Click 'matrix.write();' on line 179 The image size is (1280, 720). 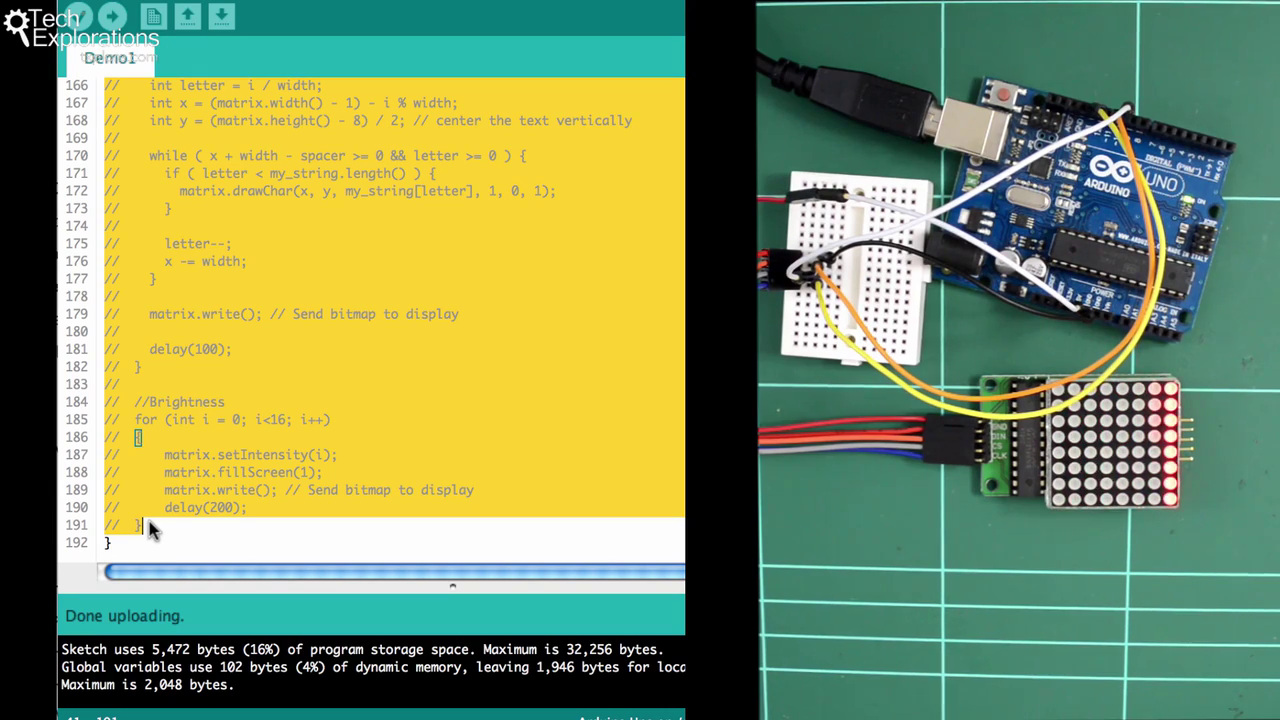(x=205, y=314)
